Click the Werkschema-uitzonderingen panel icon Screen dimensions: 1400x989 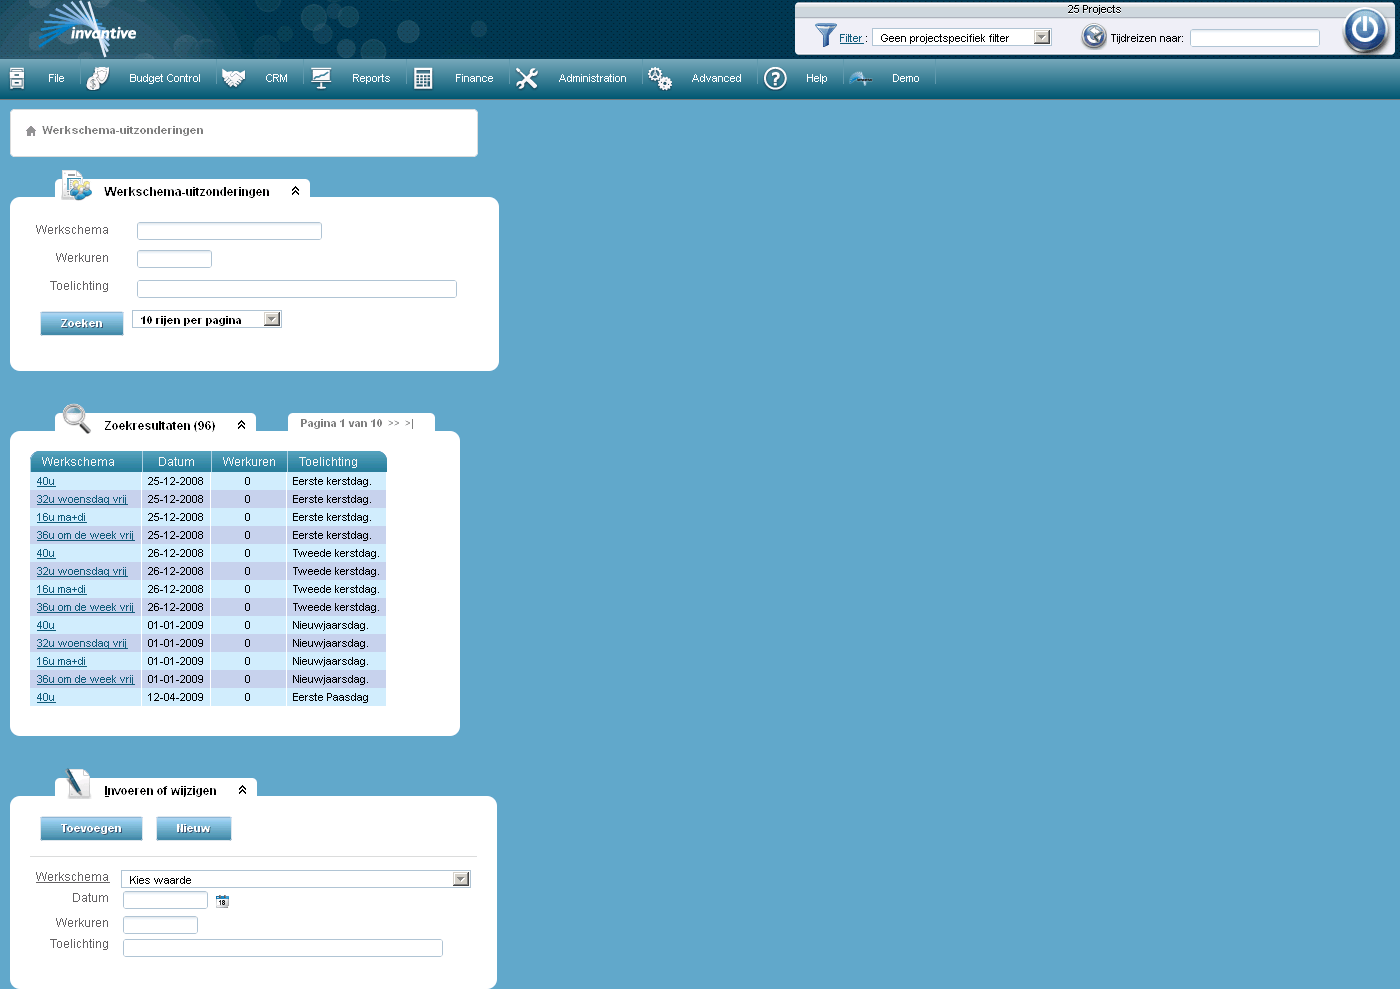point(77,185)
